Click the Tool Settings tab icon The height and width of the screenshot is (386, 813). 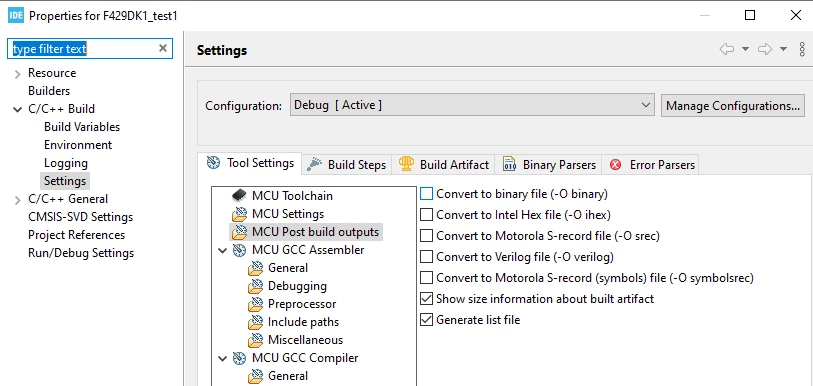(x=213, y=163)
